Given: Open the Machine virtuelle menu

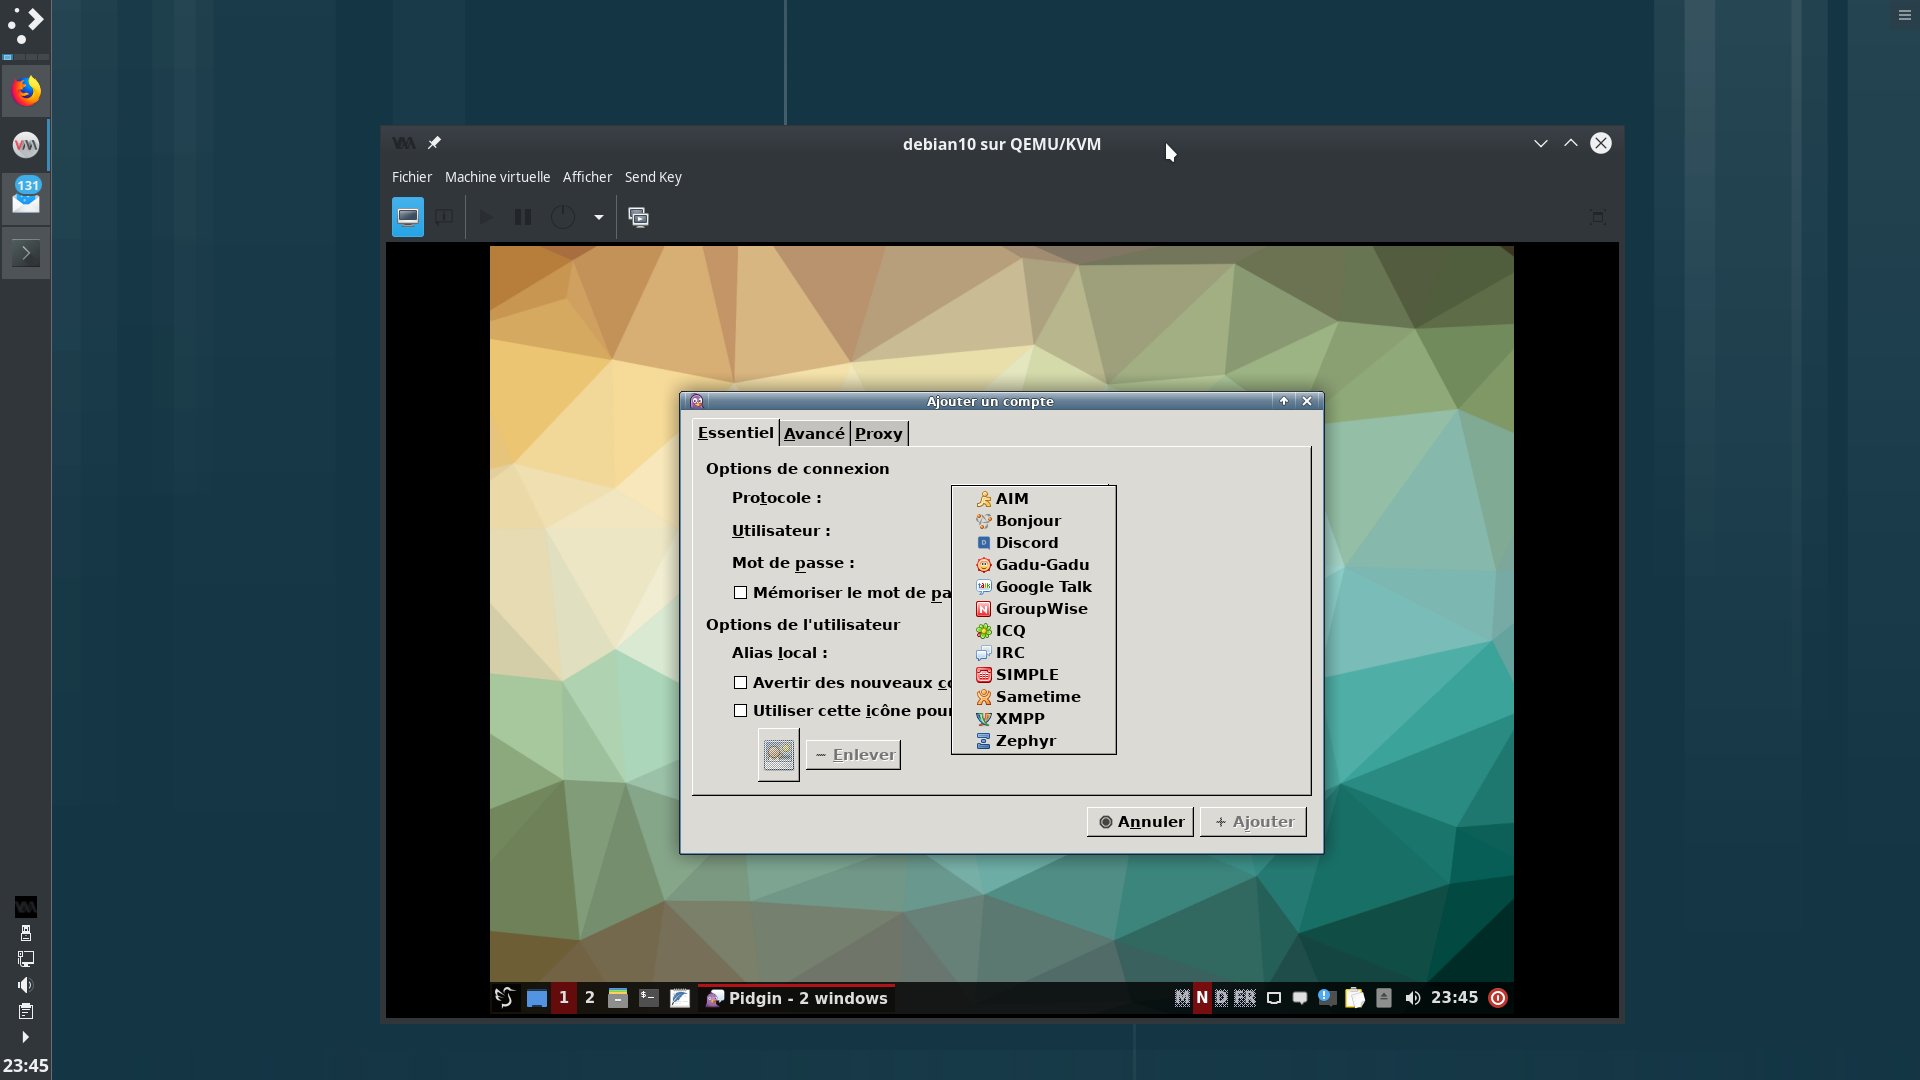Looking at the screenshot, I should (497, 177).
